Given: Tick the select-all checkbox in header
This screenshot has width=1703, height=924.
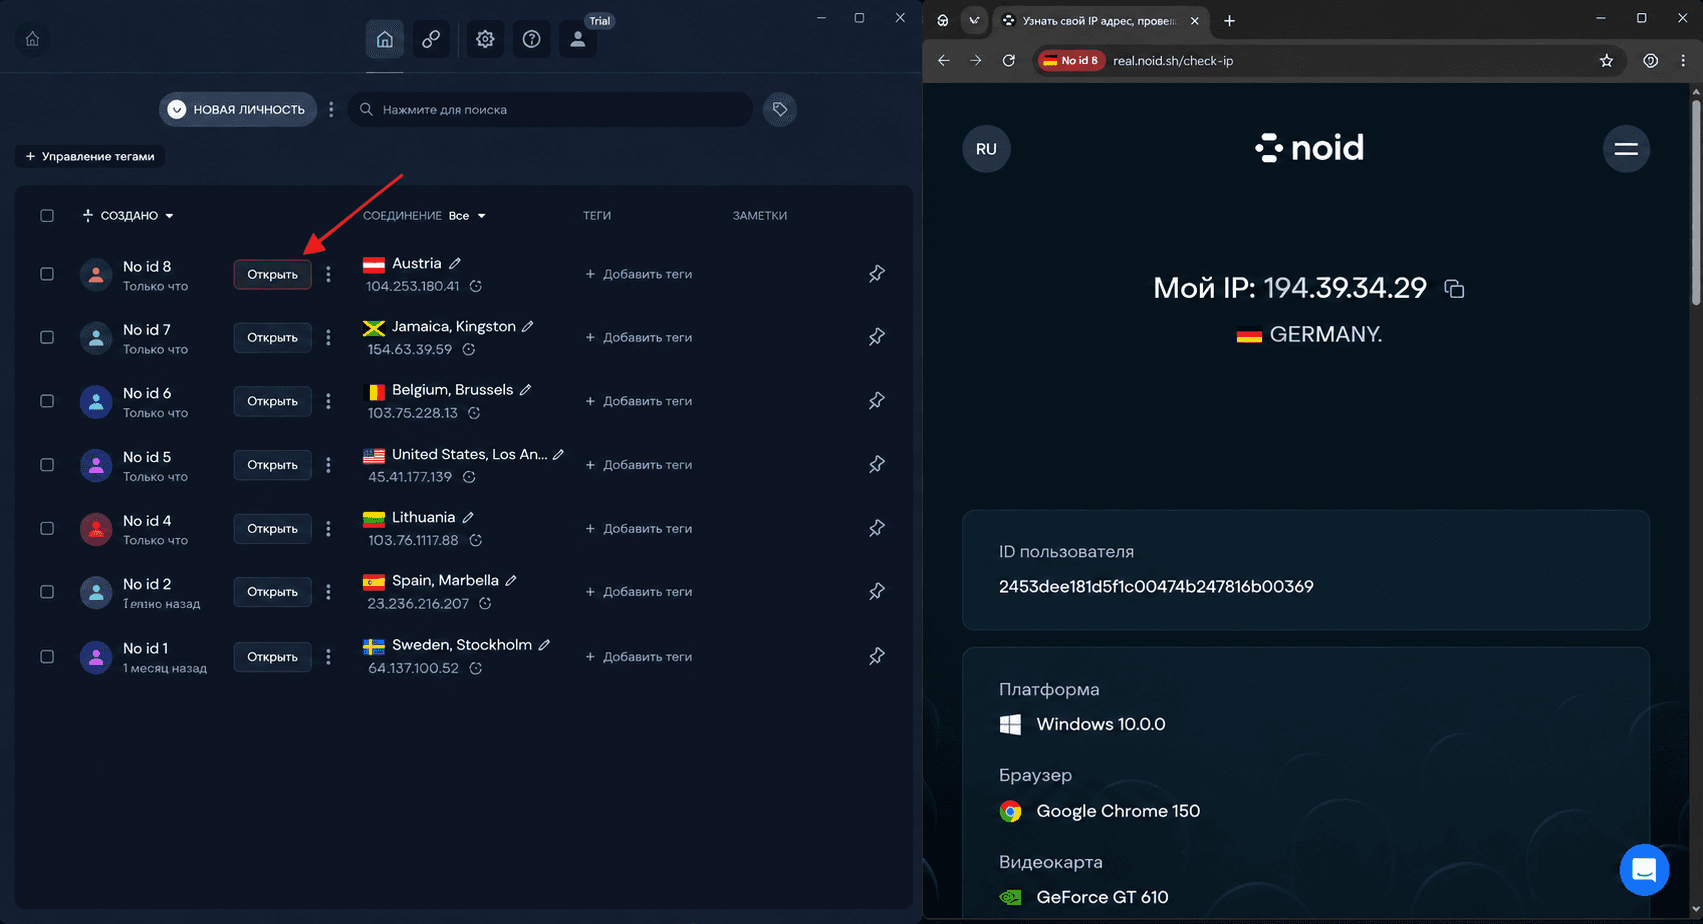Looking at the screenshot, I should pyautogui.click(x=47, y=215).
